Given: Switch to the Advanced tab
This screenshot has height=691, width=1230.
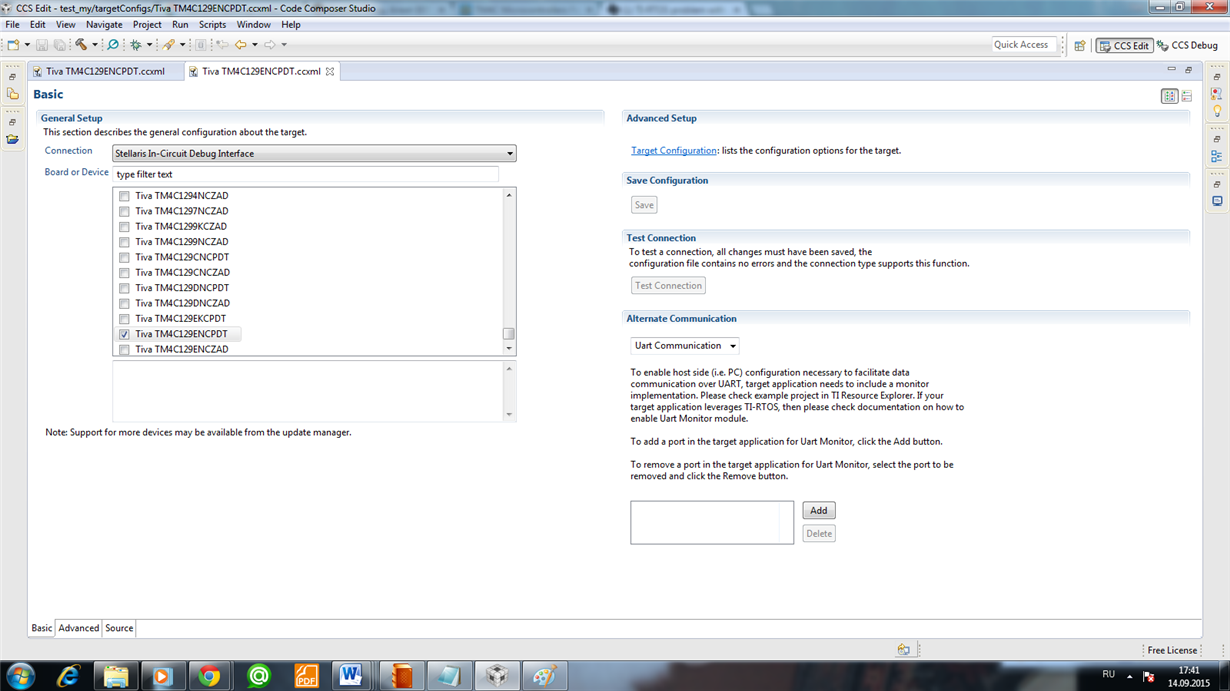Looking at the screenshot, I should point(78,628).
